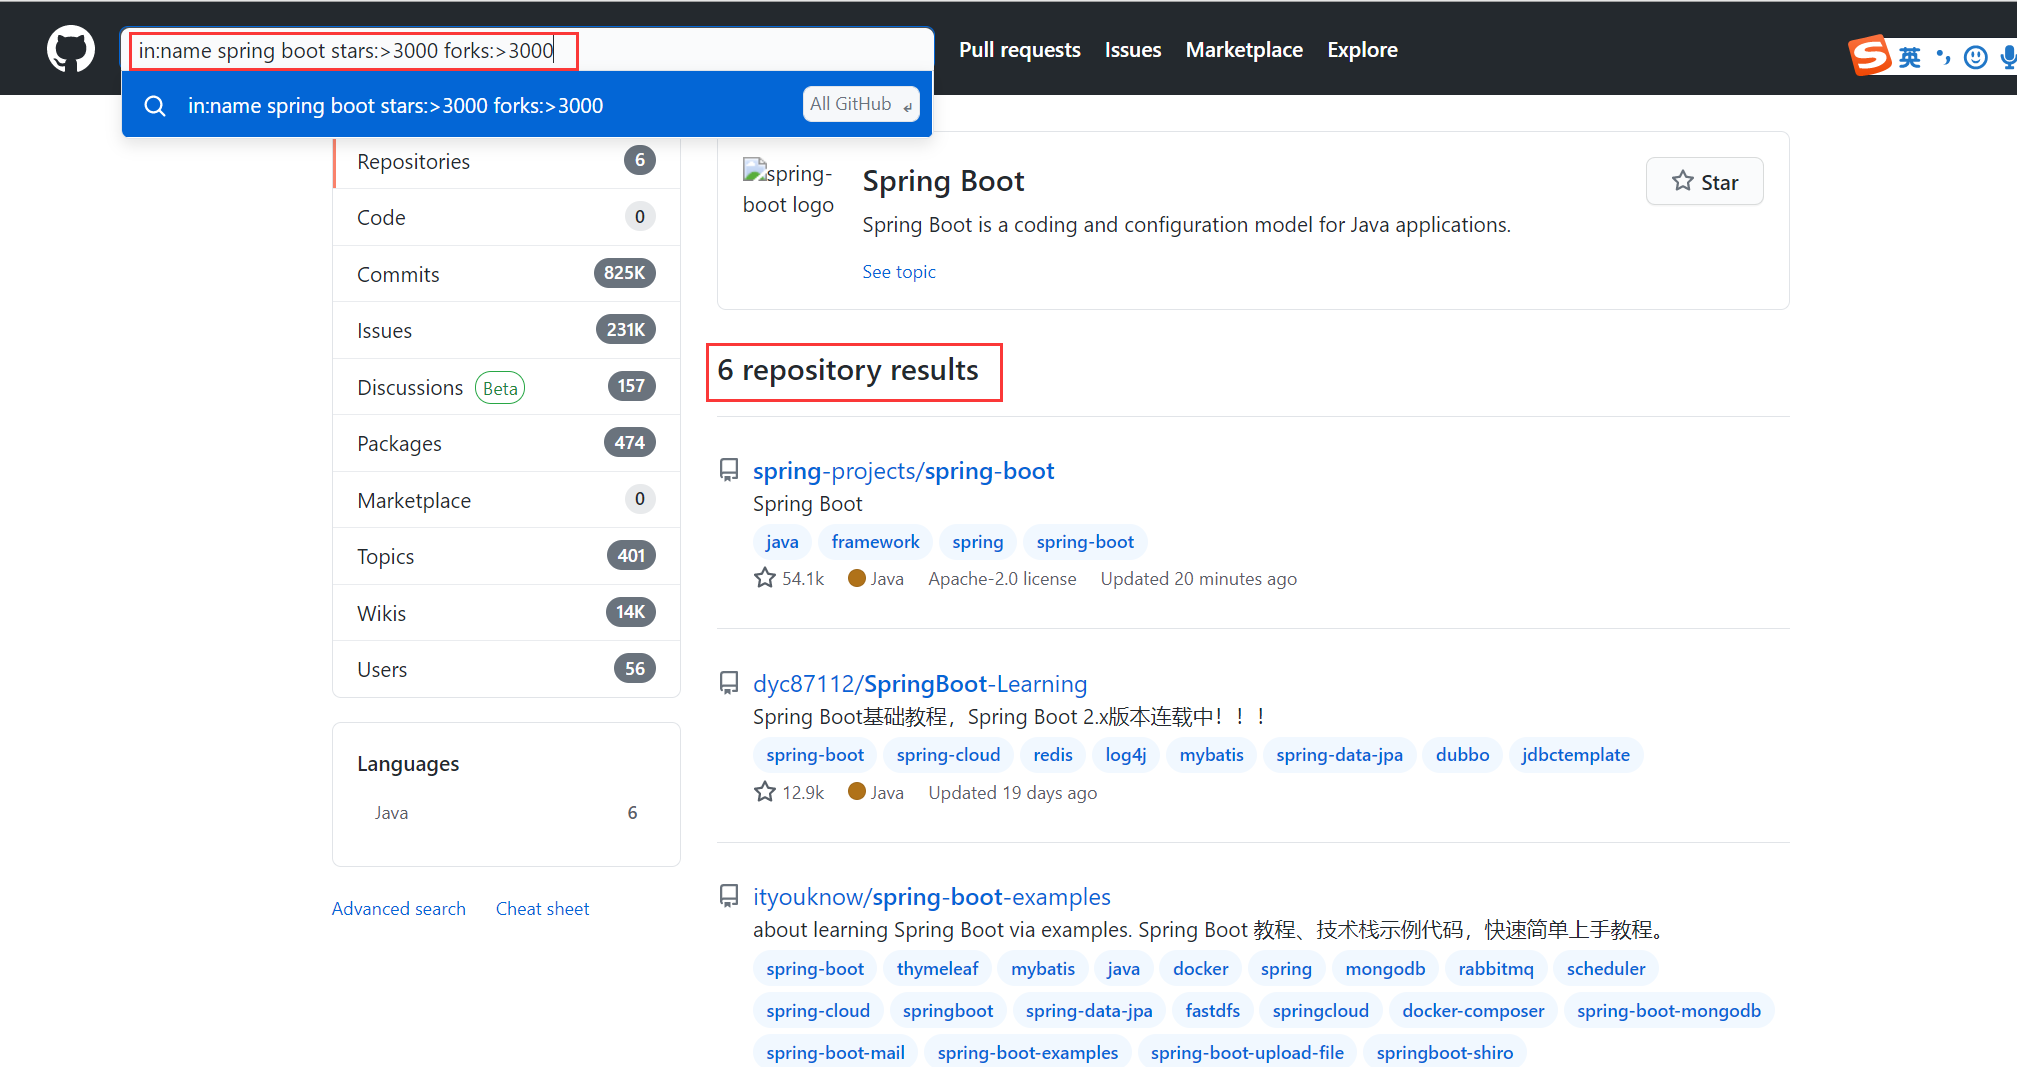The image size is (2017, 1067).
Task: Click the docker-composer topic tag
Action: [1472, 1010]
